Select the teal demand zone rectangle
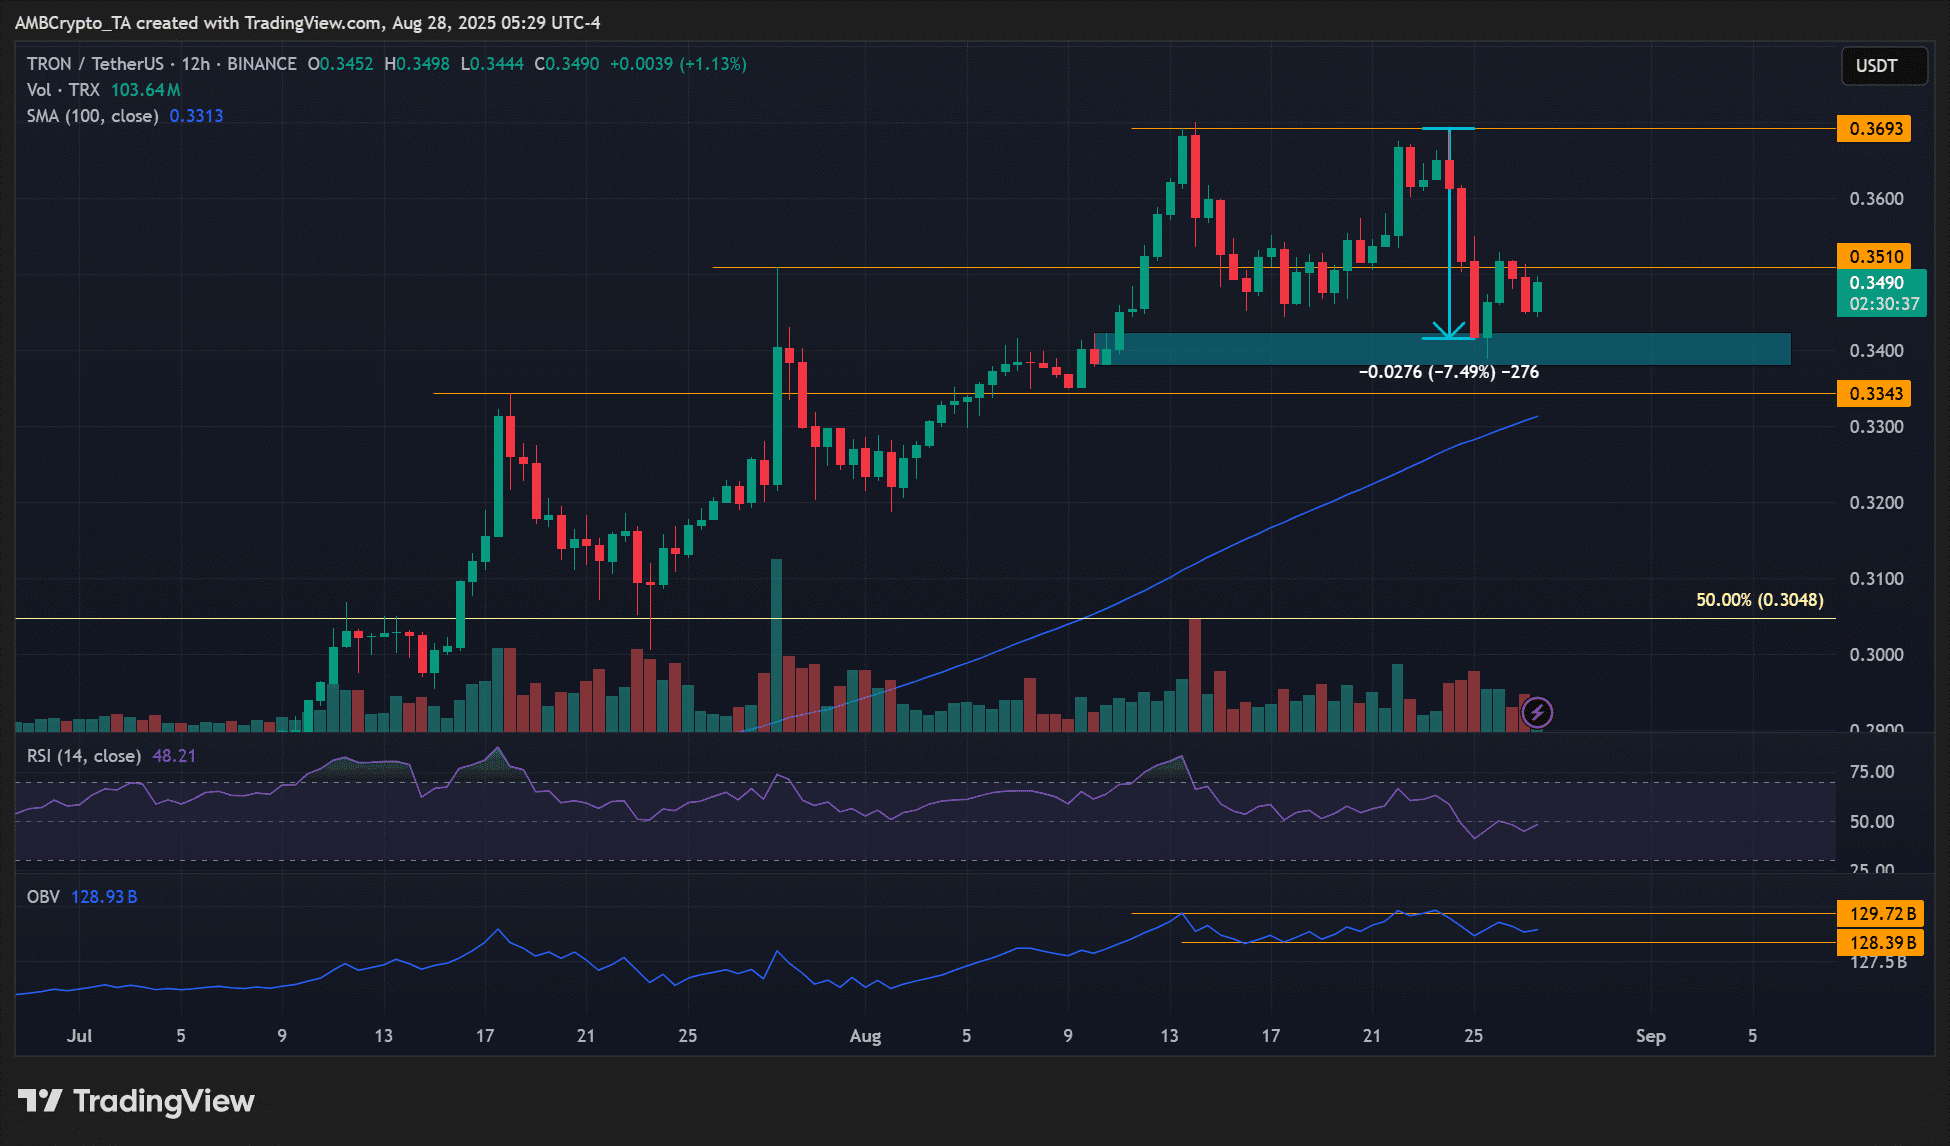The height and width of the screenshot is (1146, 1950). pyautogui.click(x=1443, y=349)
